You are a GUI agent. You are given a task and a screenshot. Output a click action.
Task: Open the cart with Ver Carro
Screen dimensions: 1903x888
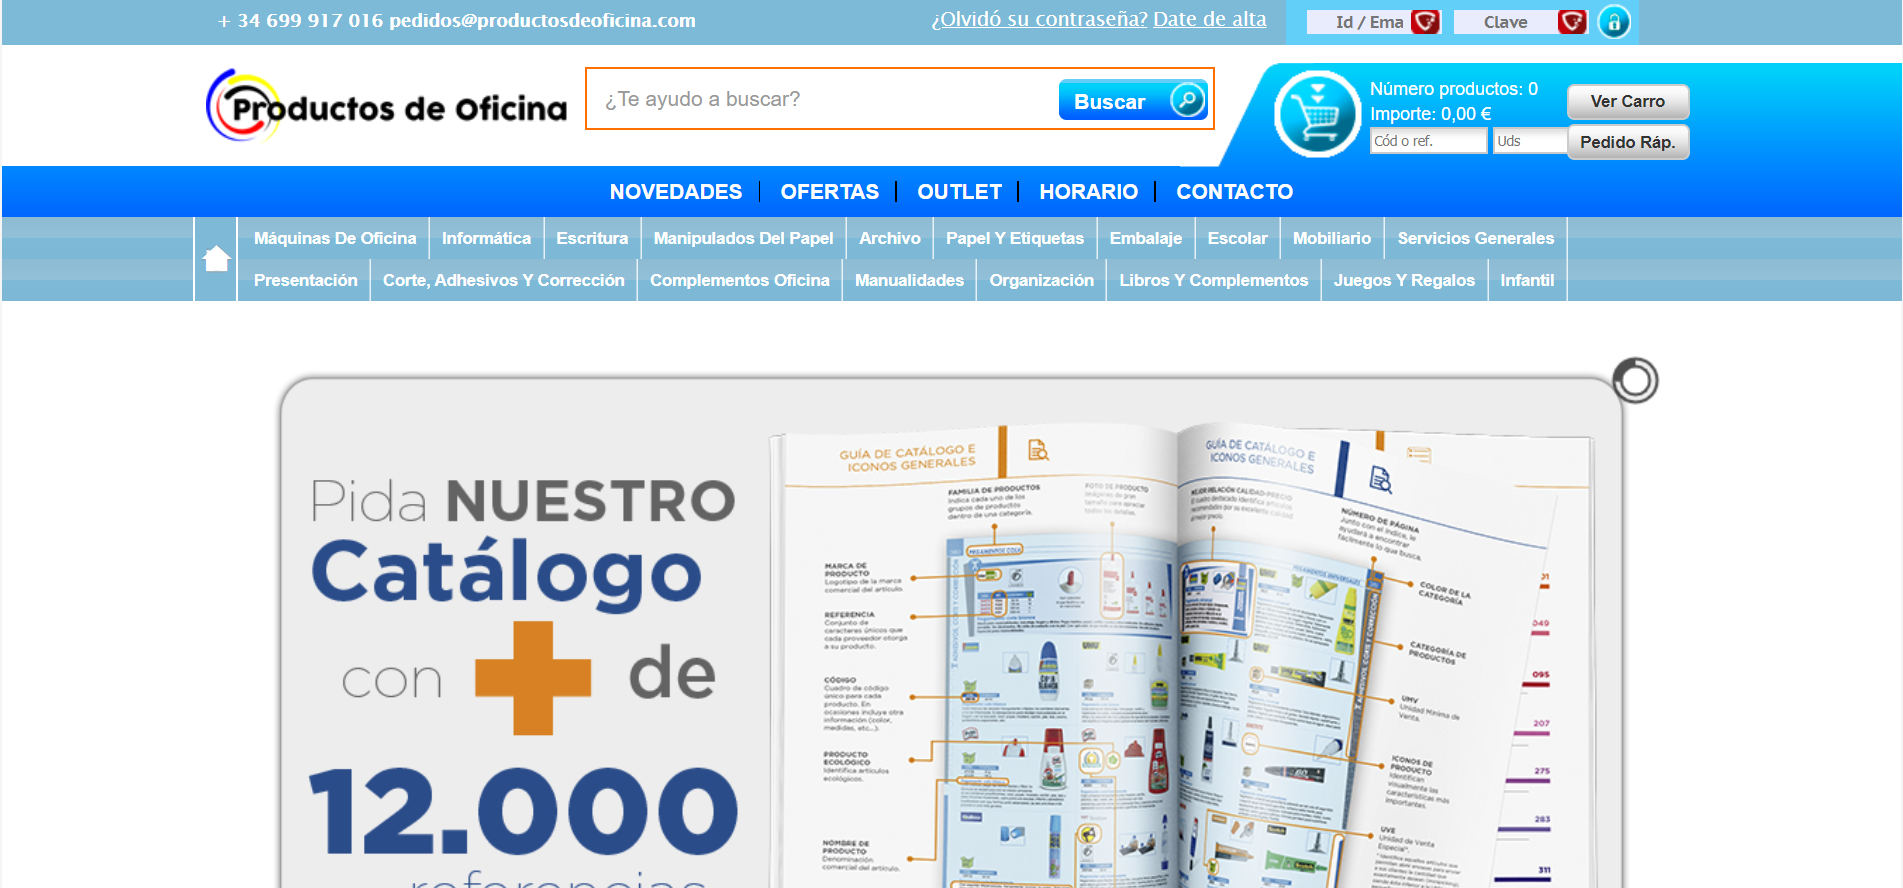(x=1627, y=101)
